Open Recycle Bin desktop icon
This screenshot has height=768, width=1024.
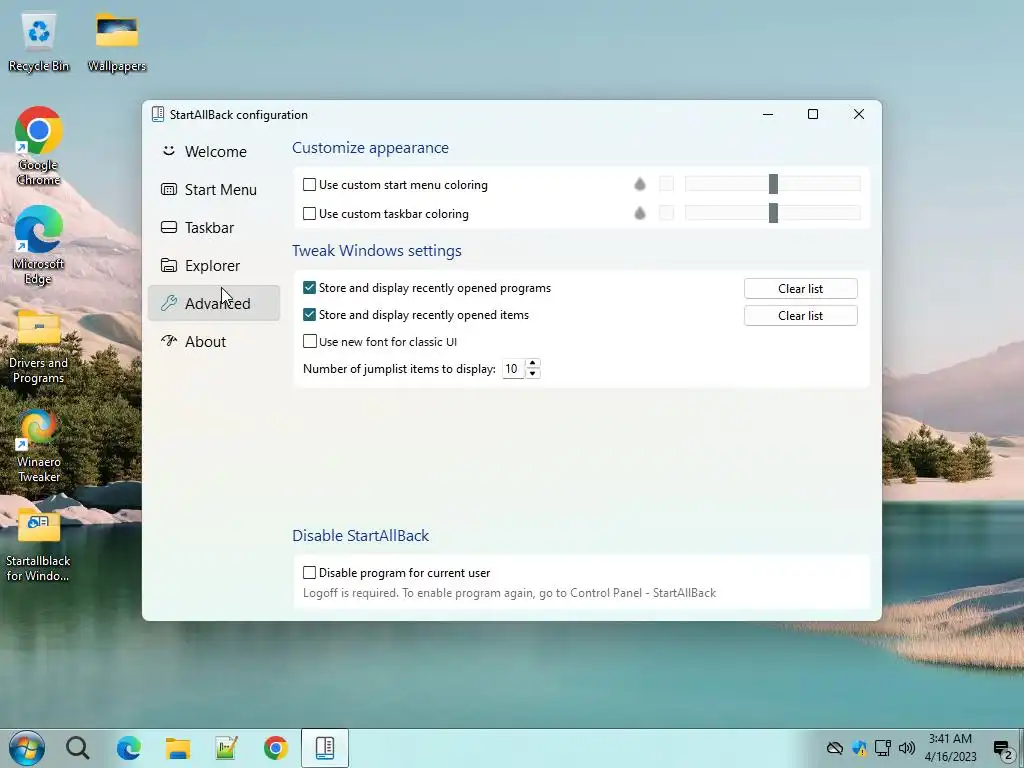pyautogui.click(x=39, y=42)
